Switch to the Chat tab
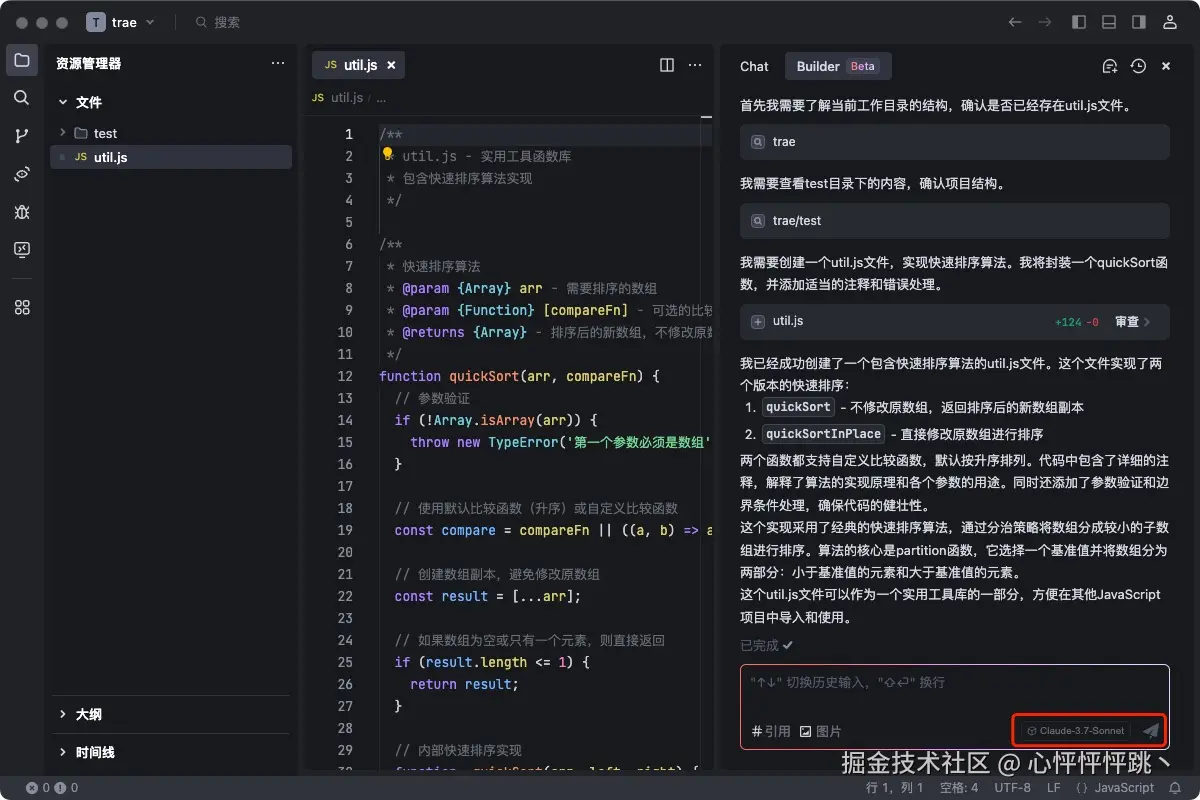This screenshot has width=1200, height=800. [753, 66]
